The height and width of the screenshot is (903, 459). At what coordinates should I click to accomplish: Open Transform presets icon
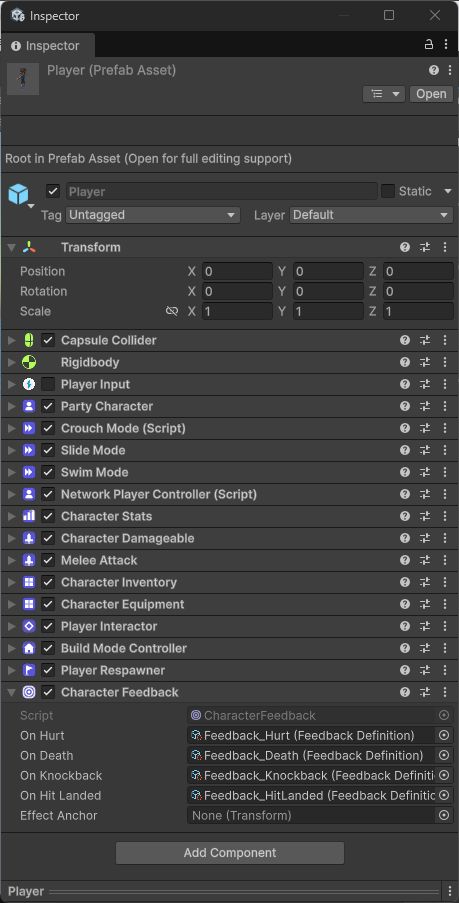[x=425, y=247]
